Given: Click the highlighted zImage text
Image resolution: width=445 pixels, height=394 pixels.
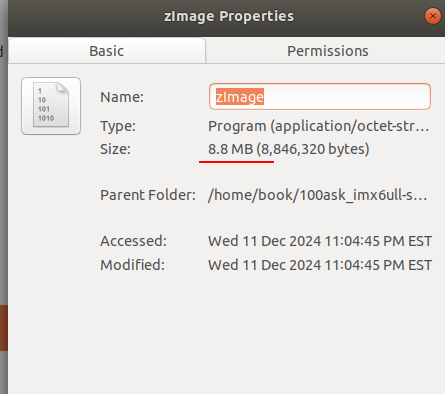Looking at the screenshot, I should 240,97.
